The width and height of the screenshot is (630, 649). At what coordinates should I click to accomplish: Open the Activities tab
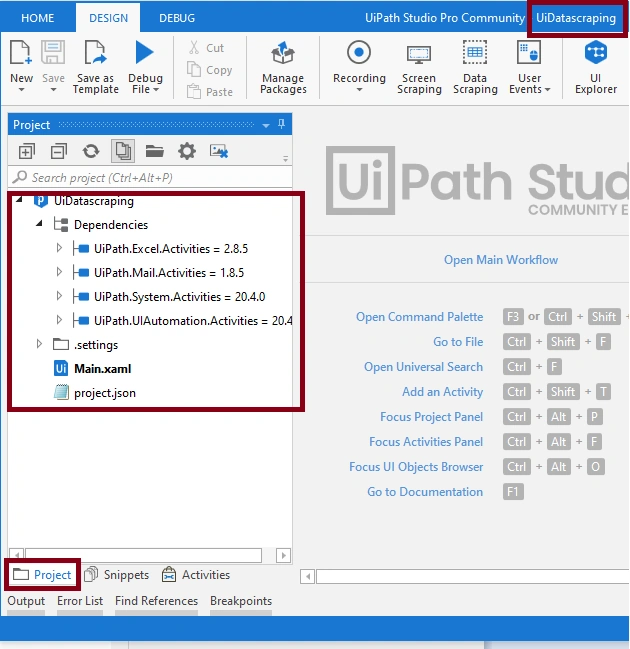tap(196, 574)
